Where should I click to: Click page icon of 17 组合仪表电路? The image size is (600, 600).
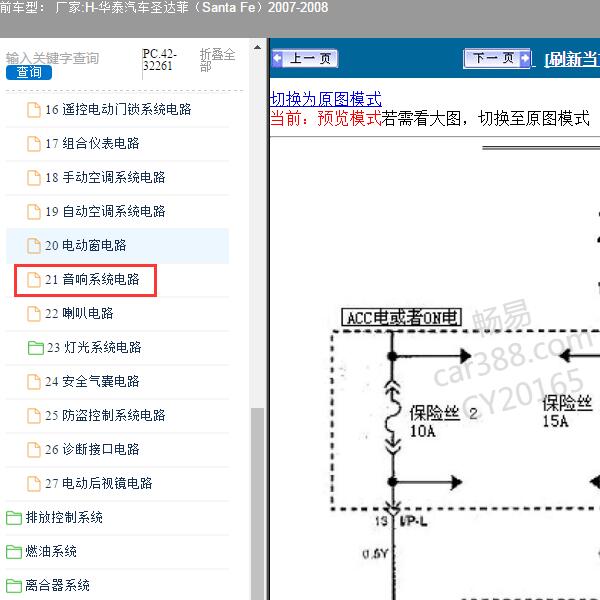point(34,144)
